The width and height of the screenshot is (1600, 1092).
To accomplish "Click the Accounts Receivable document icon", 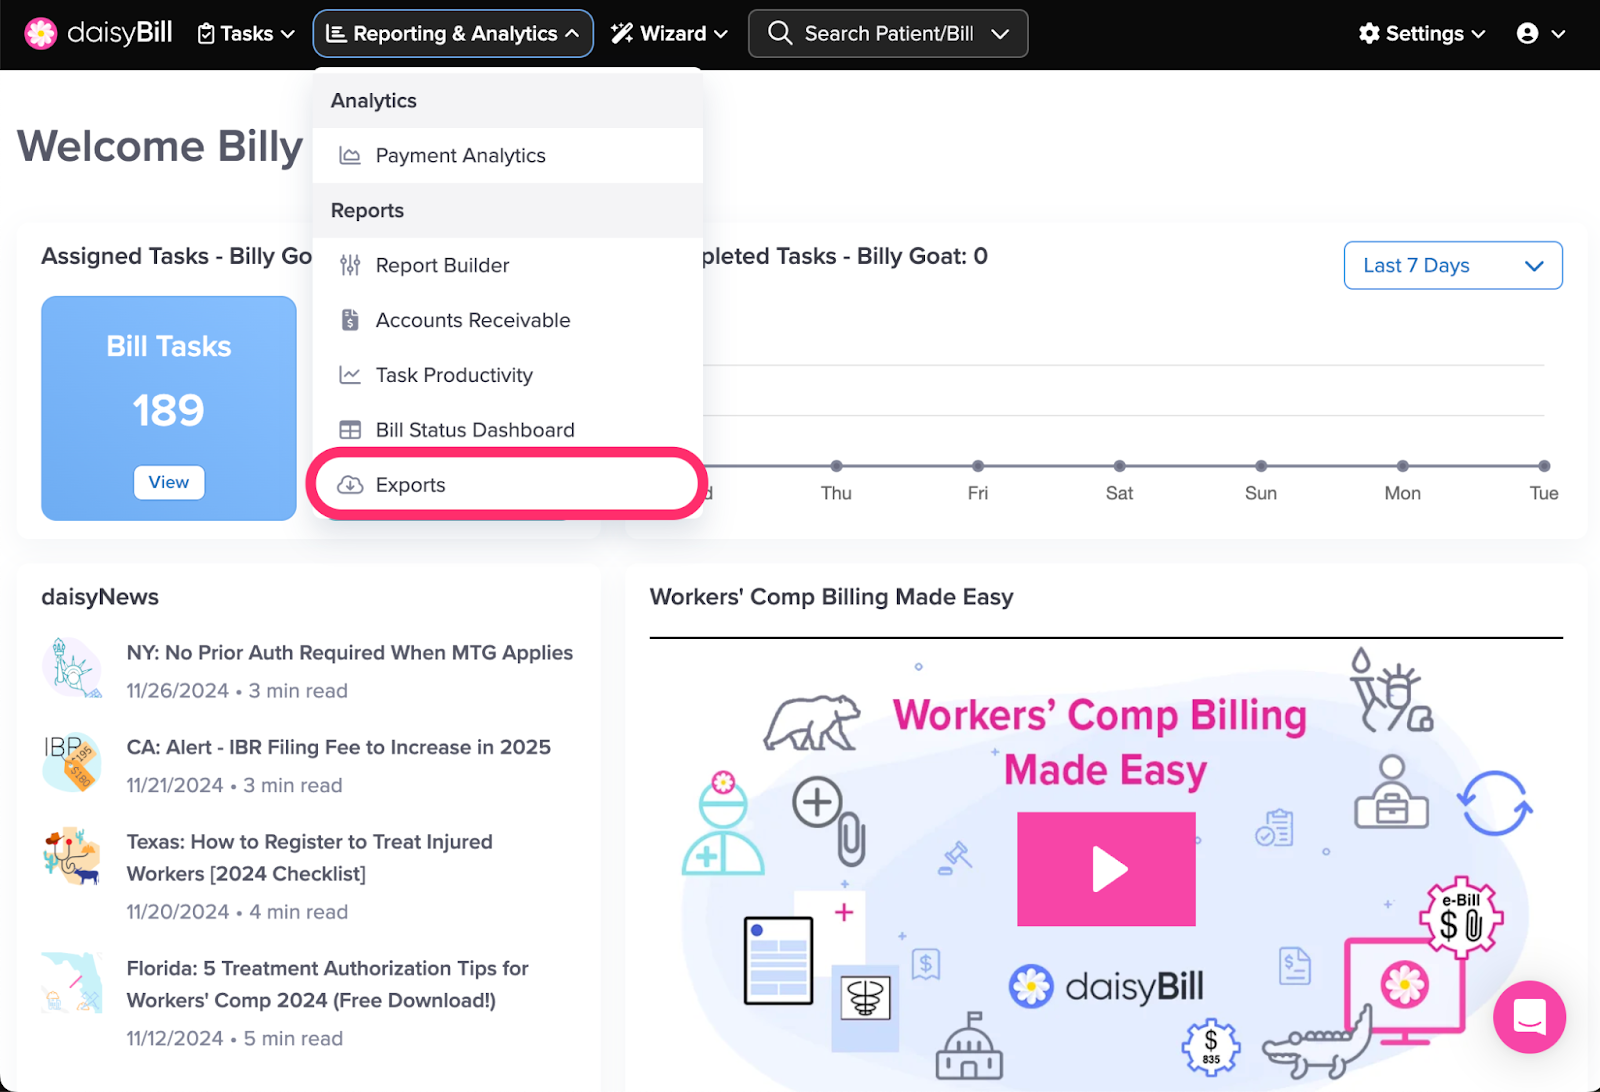I will pos(350,320).
